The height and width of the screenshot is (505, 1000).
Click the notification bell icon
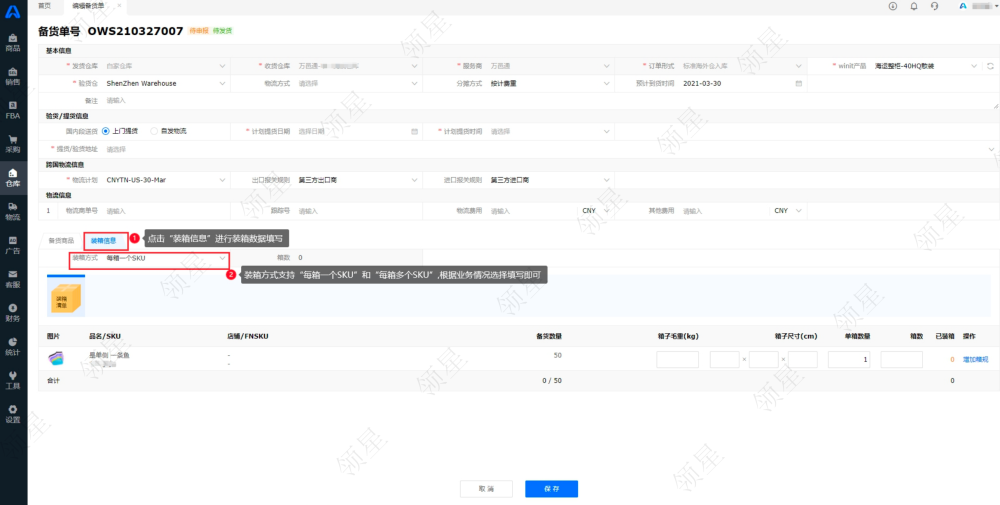[x=914, y=6]
